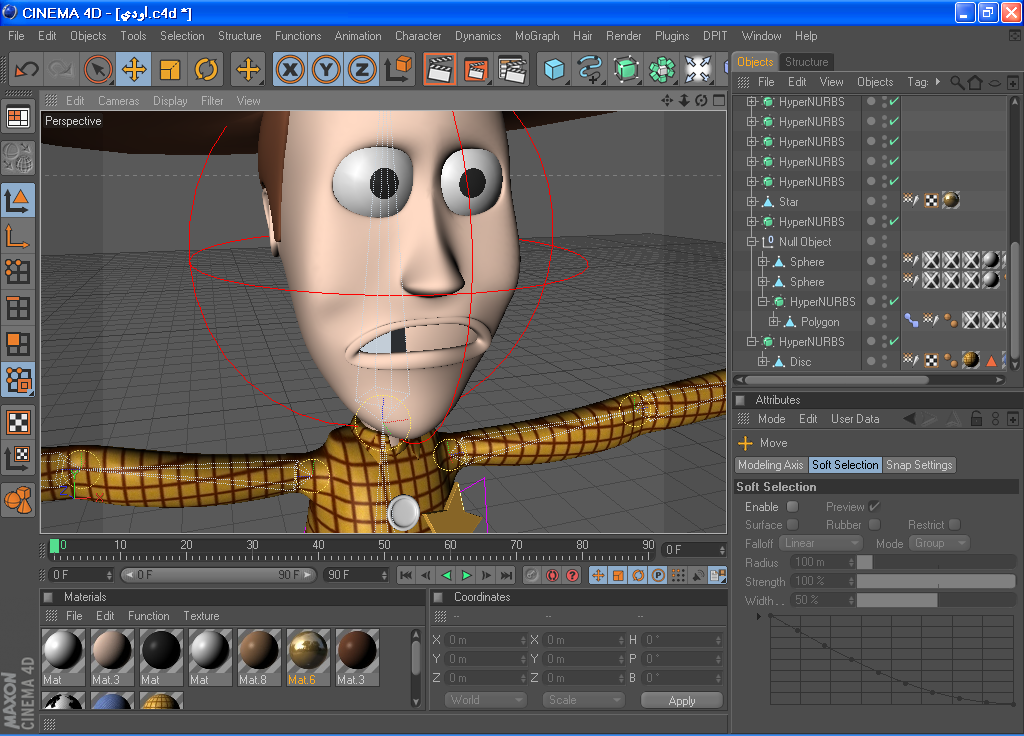Toggle Surface checkbox
This screenshot has width=1024, height=736.
(x=792, y=524)
